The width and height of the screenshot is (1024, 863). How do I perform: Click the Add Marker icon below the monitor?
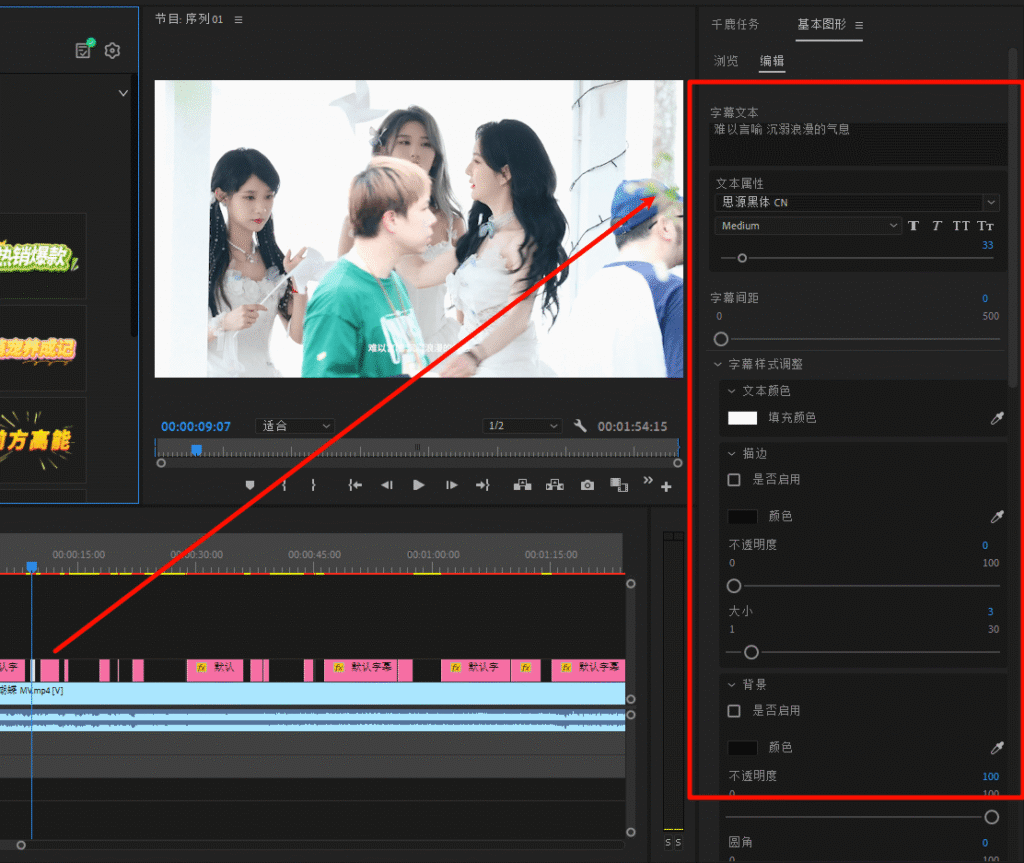point(249,485)
